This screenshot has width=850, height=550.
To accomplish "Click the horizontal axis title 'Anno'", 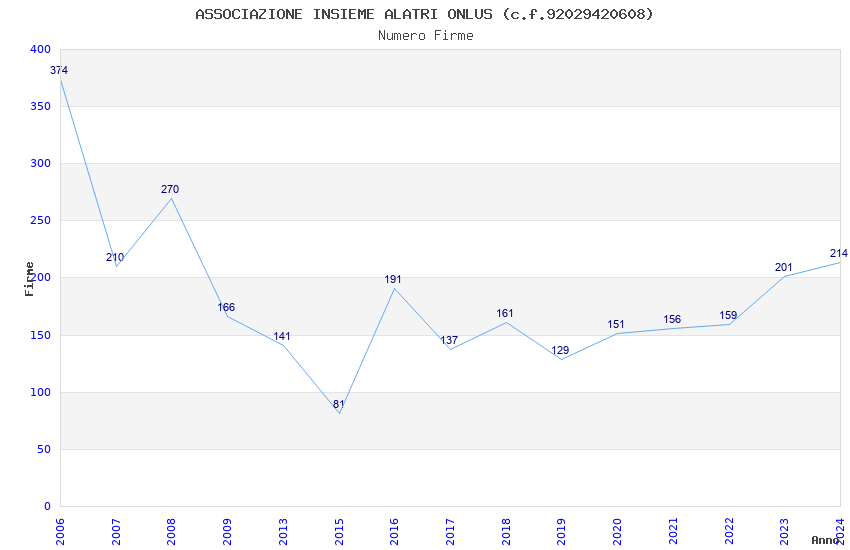I will tap(825, 540).
